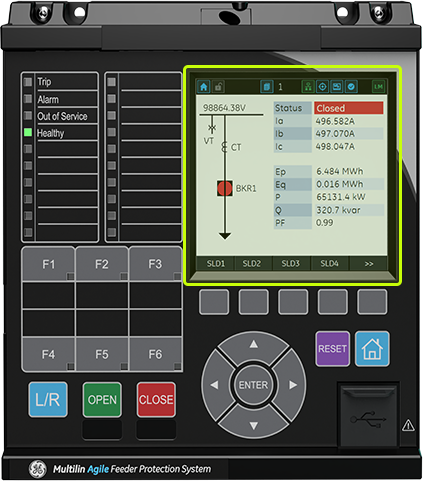Push the softkey beneath the >> label
Image resolution: width=423 pixels, height=481 pixels.
click(372, 302)
